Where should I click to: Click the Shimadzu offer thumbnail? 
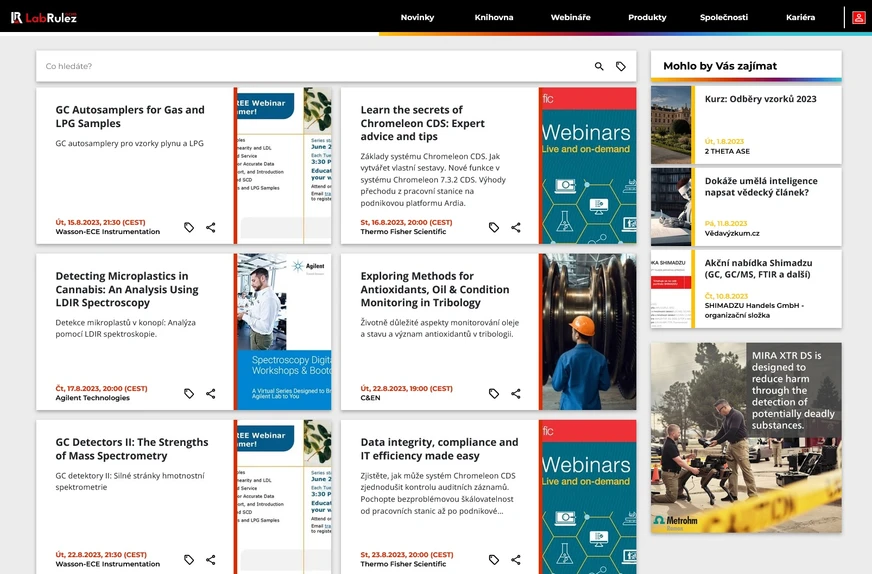tap(671, 289)
